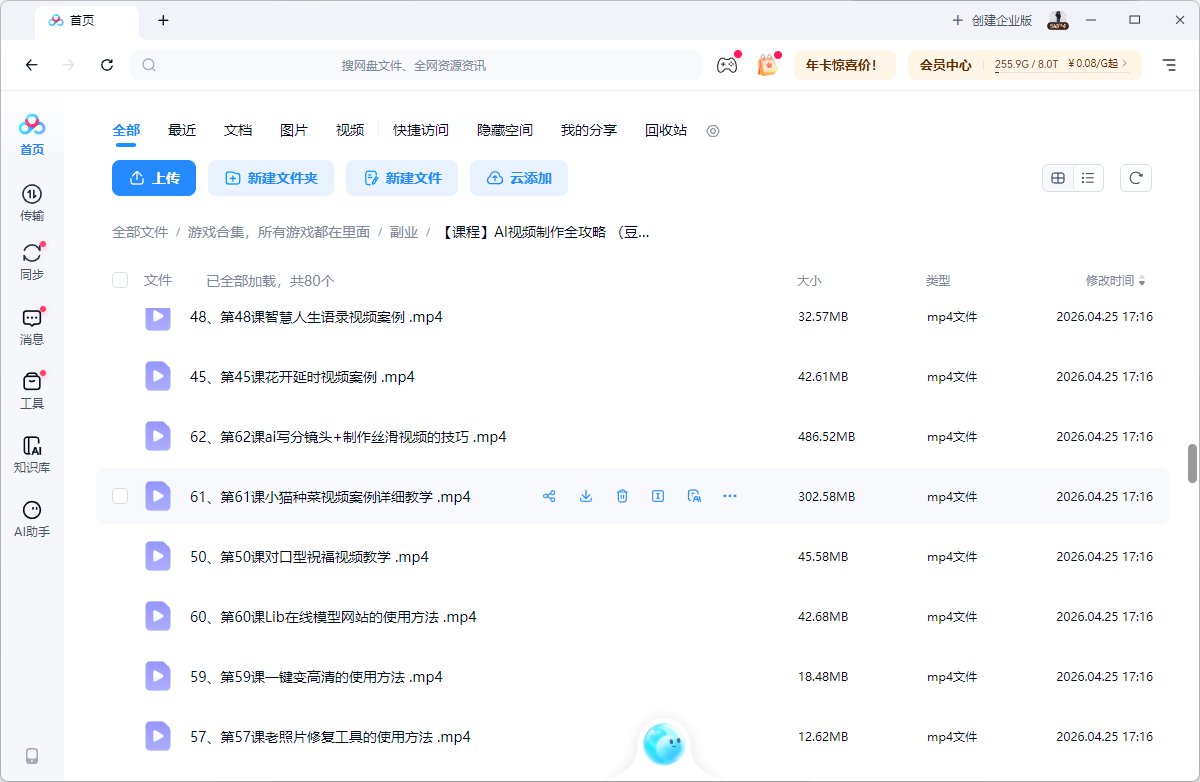Switch to the 视频 tab
The height and width of the screenshot is (782, 1200).
350,130
